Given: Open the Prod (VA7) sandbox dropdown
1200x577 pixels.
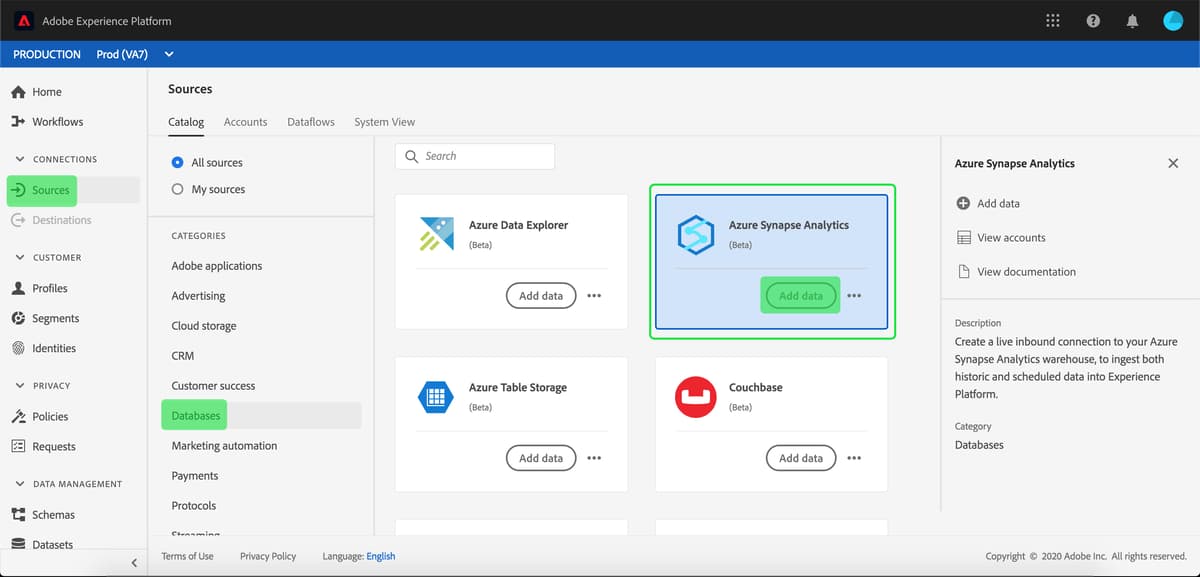Looking at the screenshot, I should [x=168, y=54].
